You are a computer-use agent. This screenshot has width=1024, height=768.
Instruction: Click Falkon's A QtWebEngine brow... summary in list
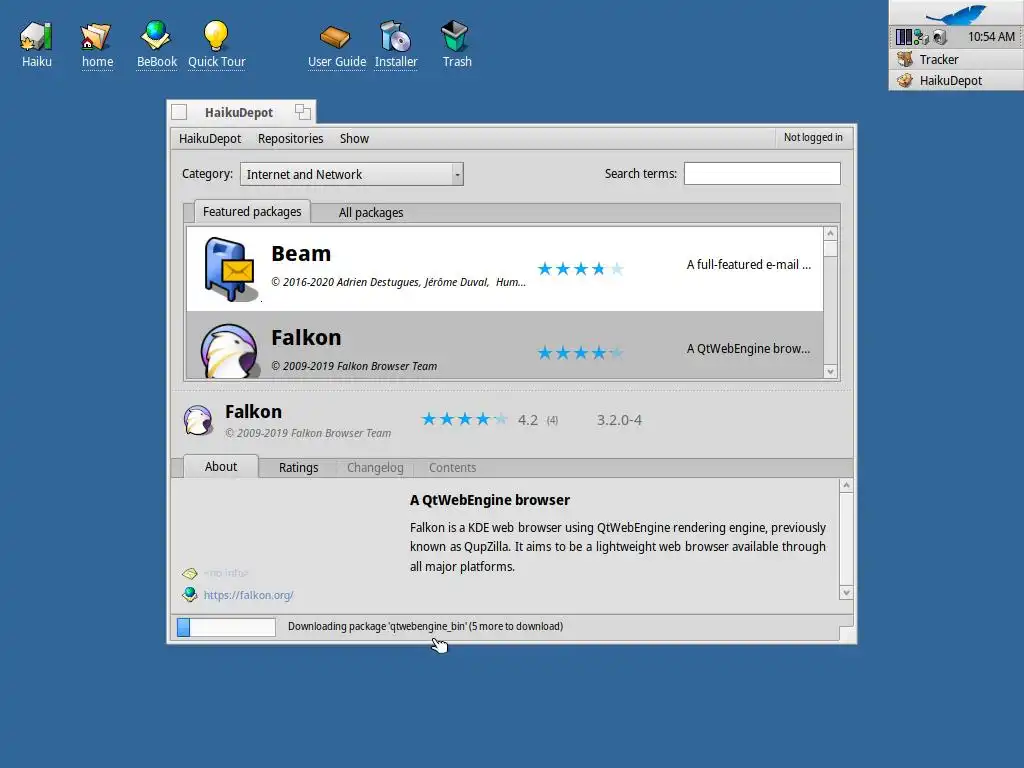pyautogui.click(x=748, y=349)
